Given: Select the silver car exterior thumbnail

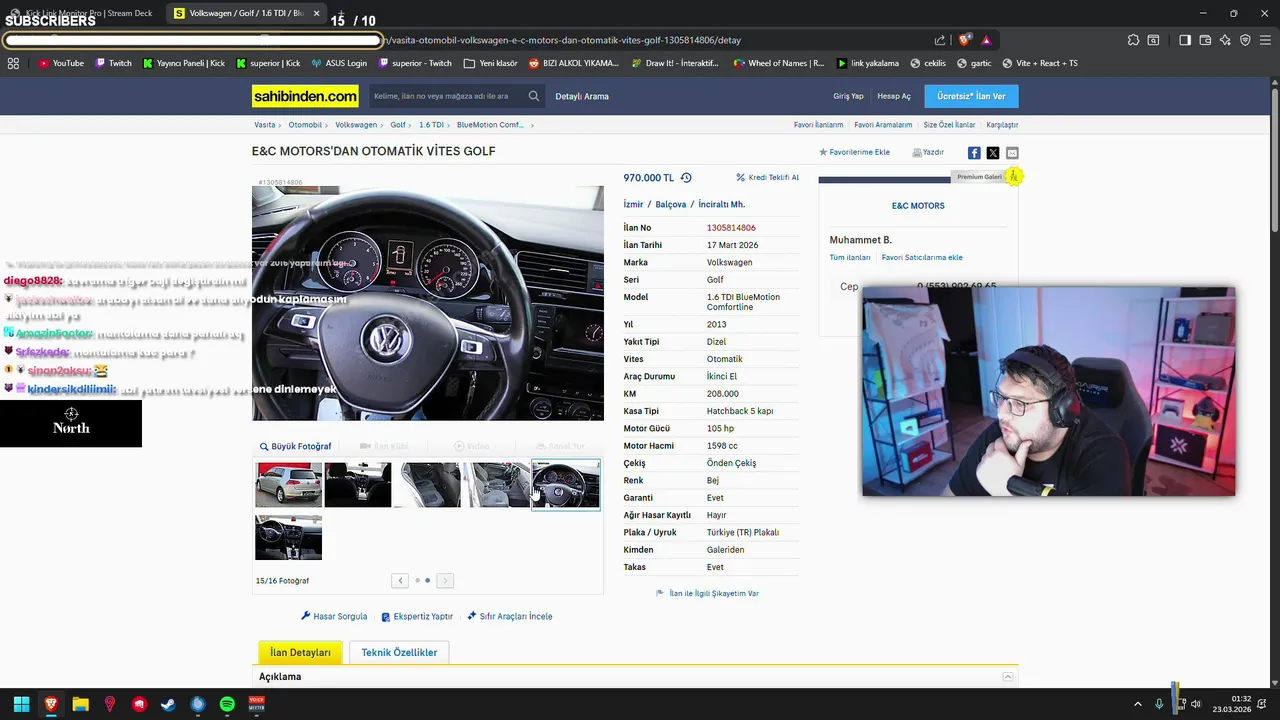Looking at the screenshot, I should (289, 484).
